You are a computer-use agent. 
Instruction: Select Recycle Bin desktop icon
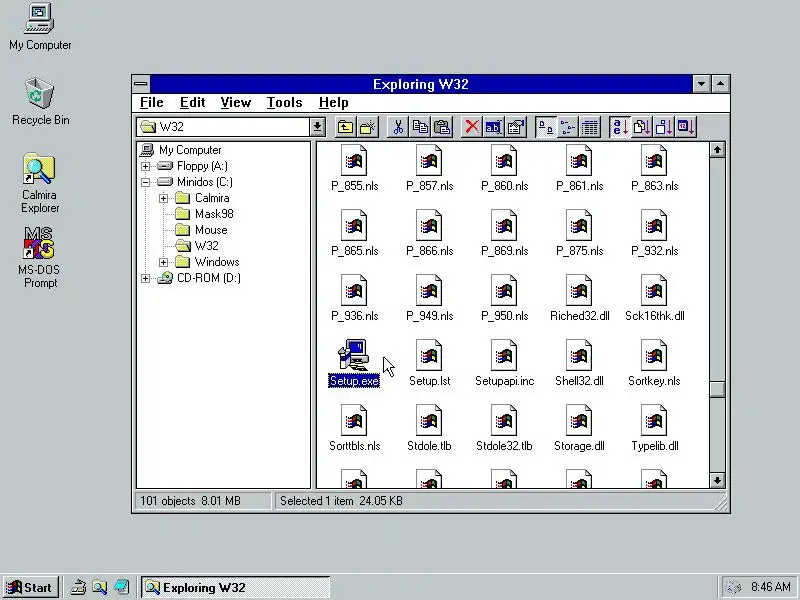pos(40,102)
